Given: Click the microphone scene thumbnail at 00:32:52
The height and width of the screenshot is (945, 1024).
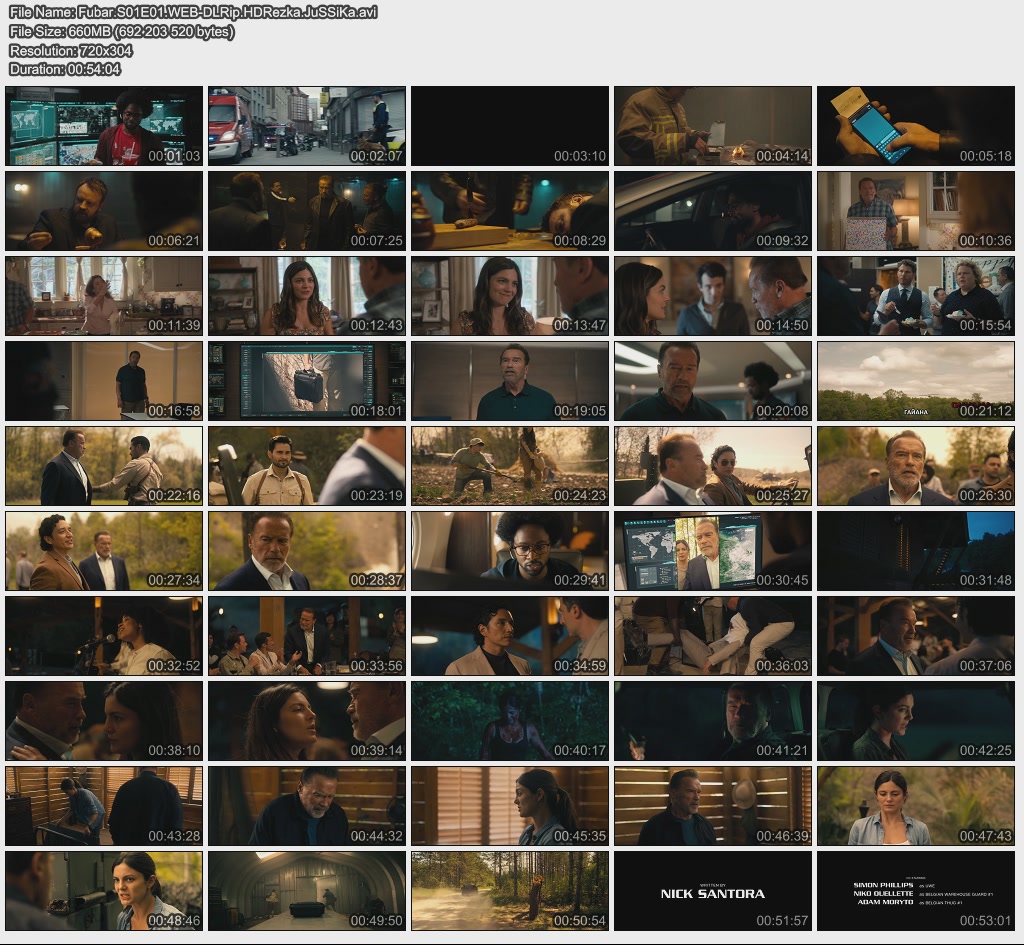Looking at the screenshot, I should (104, 636).
